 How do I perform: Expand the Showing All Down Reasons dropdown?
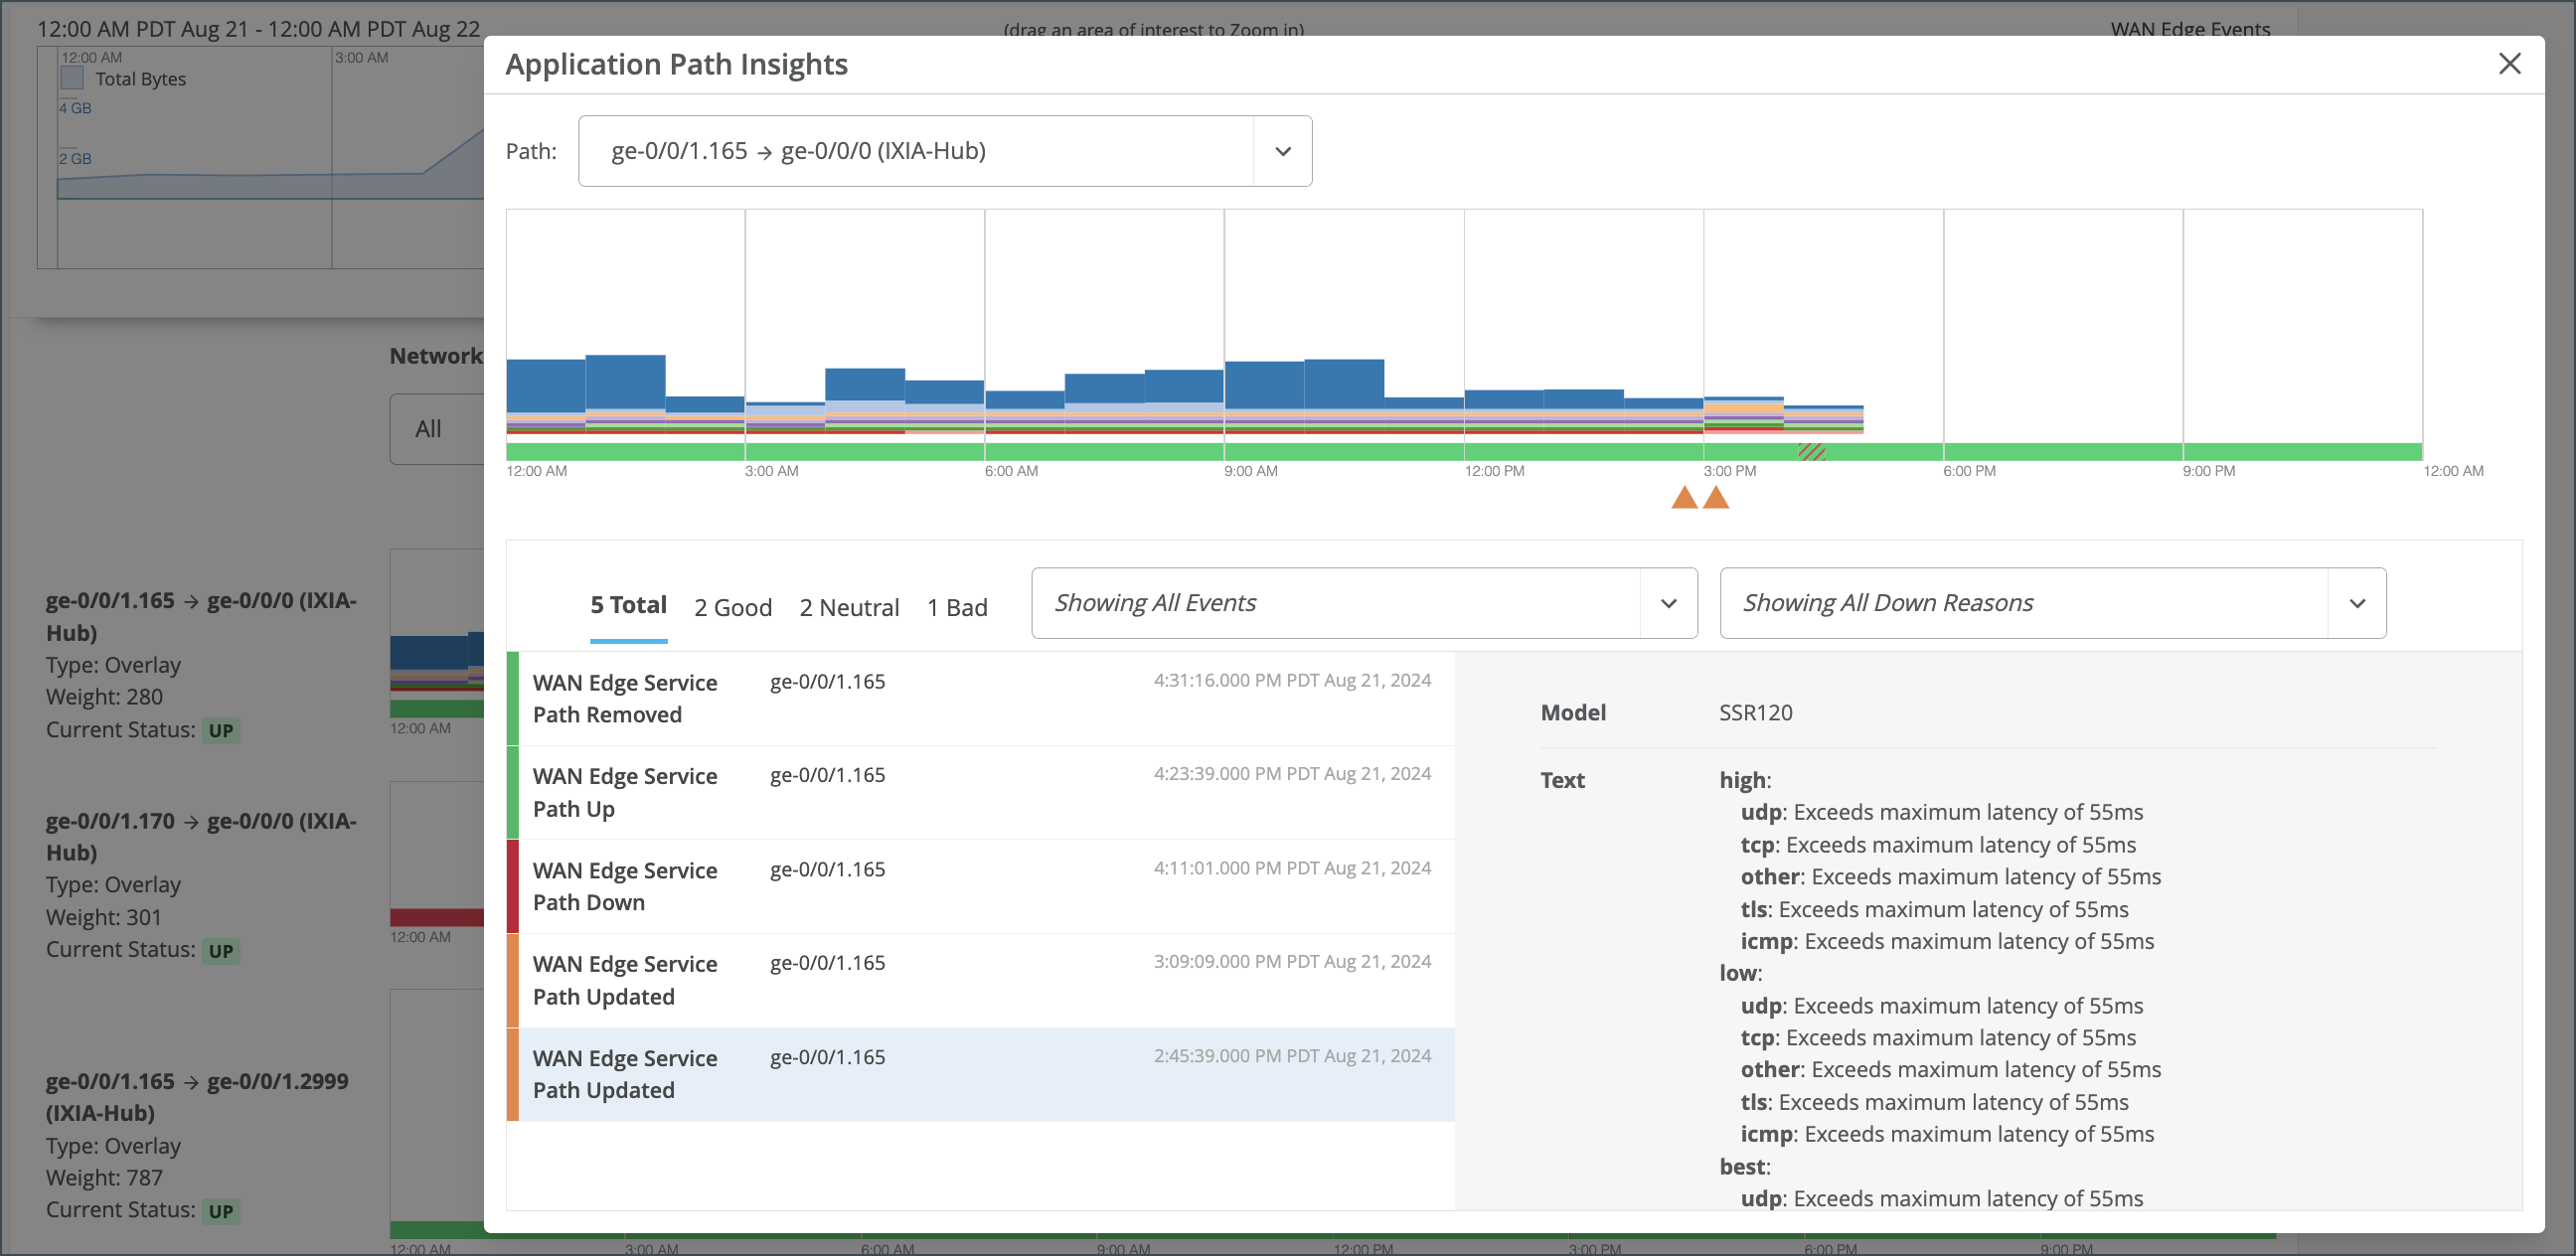tap(2356, 603)
